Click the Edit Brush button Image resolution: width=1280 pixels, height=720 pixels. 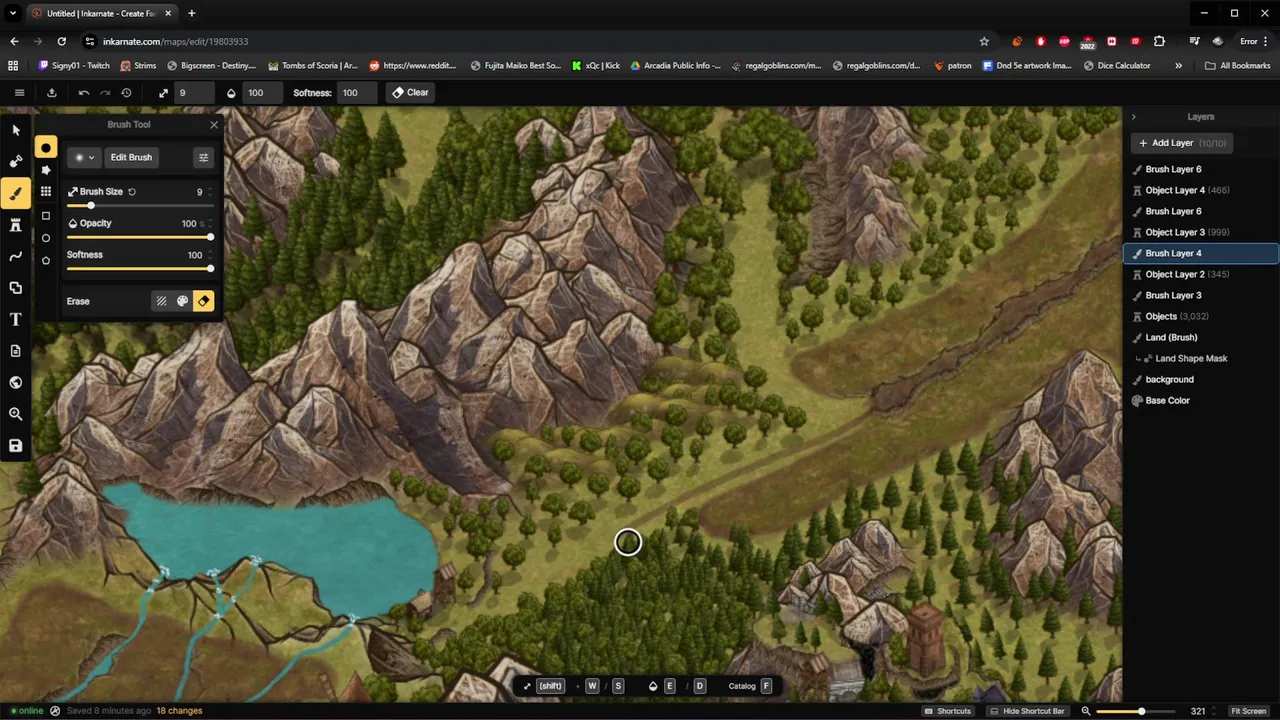coord(131,157)
